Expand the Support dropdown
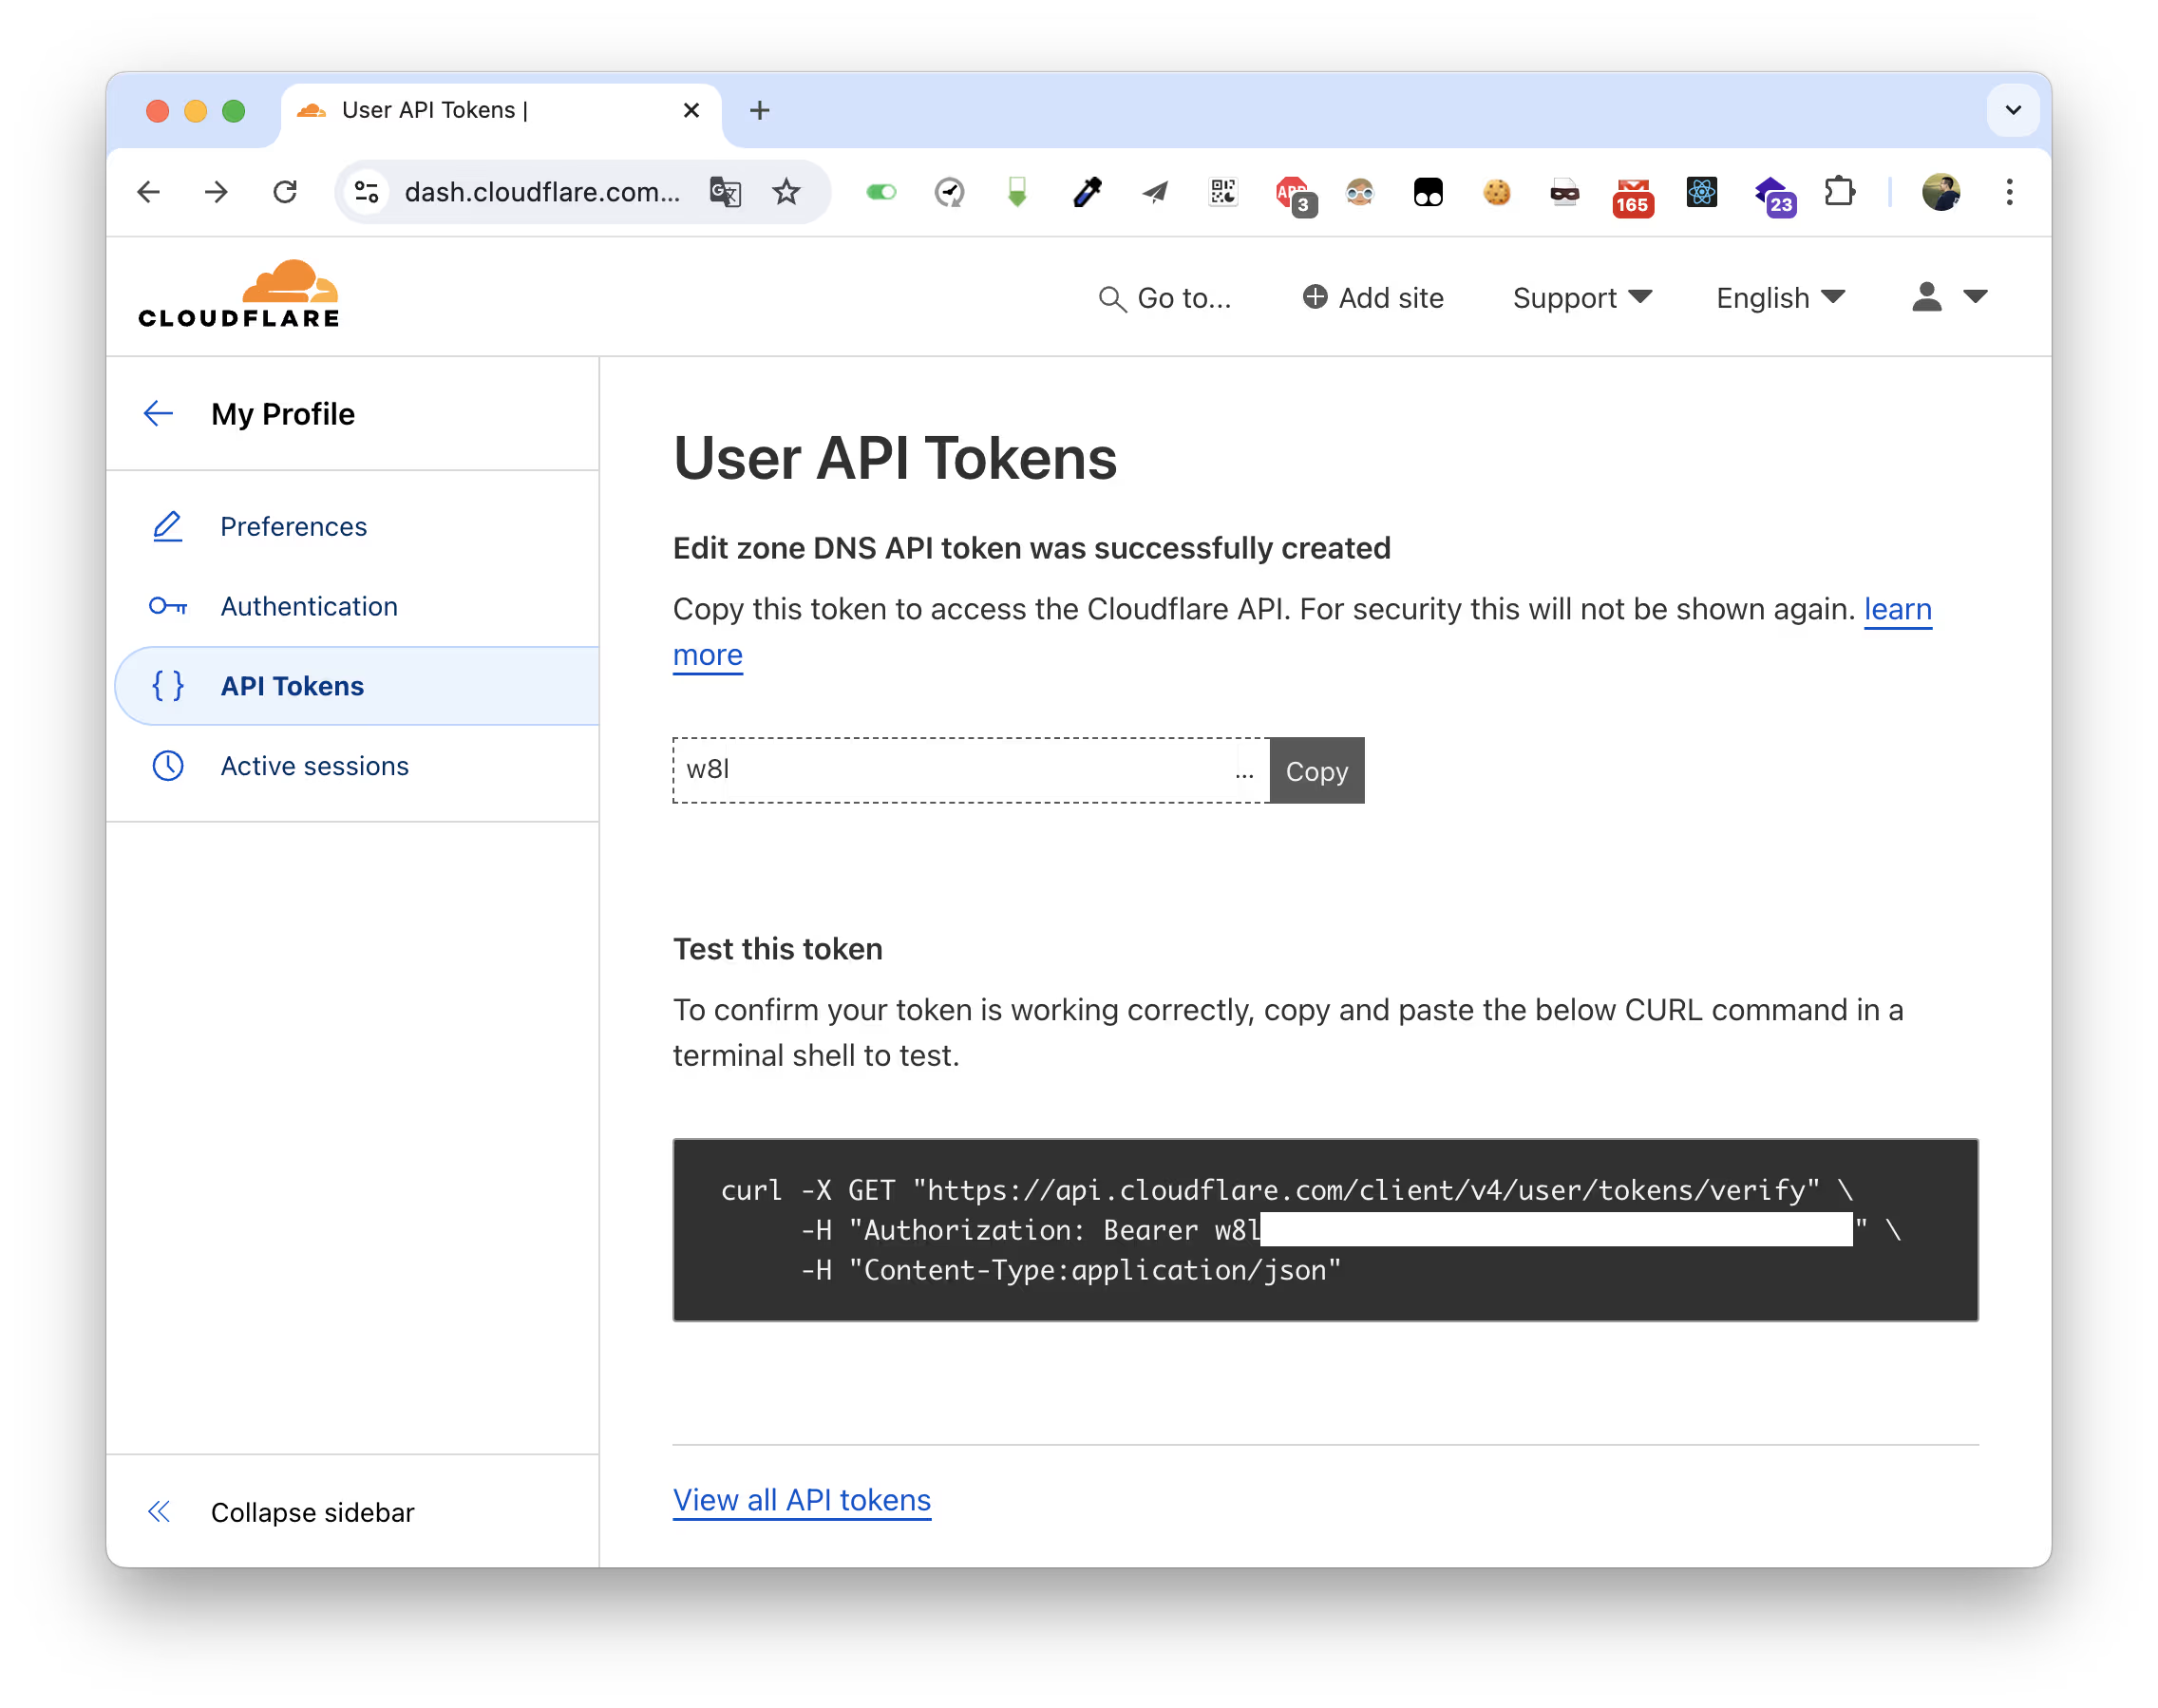 point(1582,298)
